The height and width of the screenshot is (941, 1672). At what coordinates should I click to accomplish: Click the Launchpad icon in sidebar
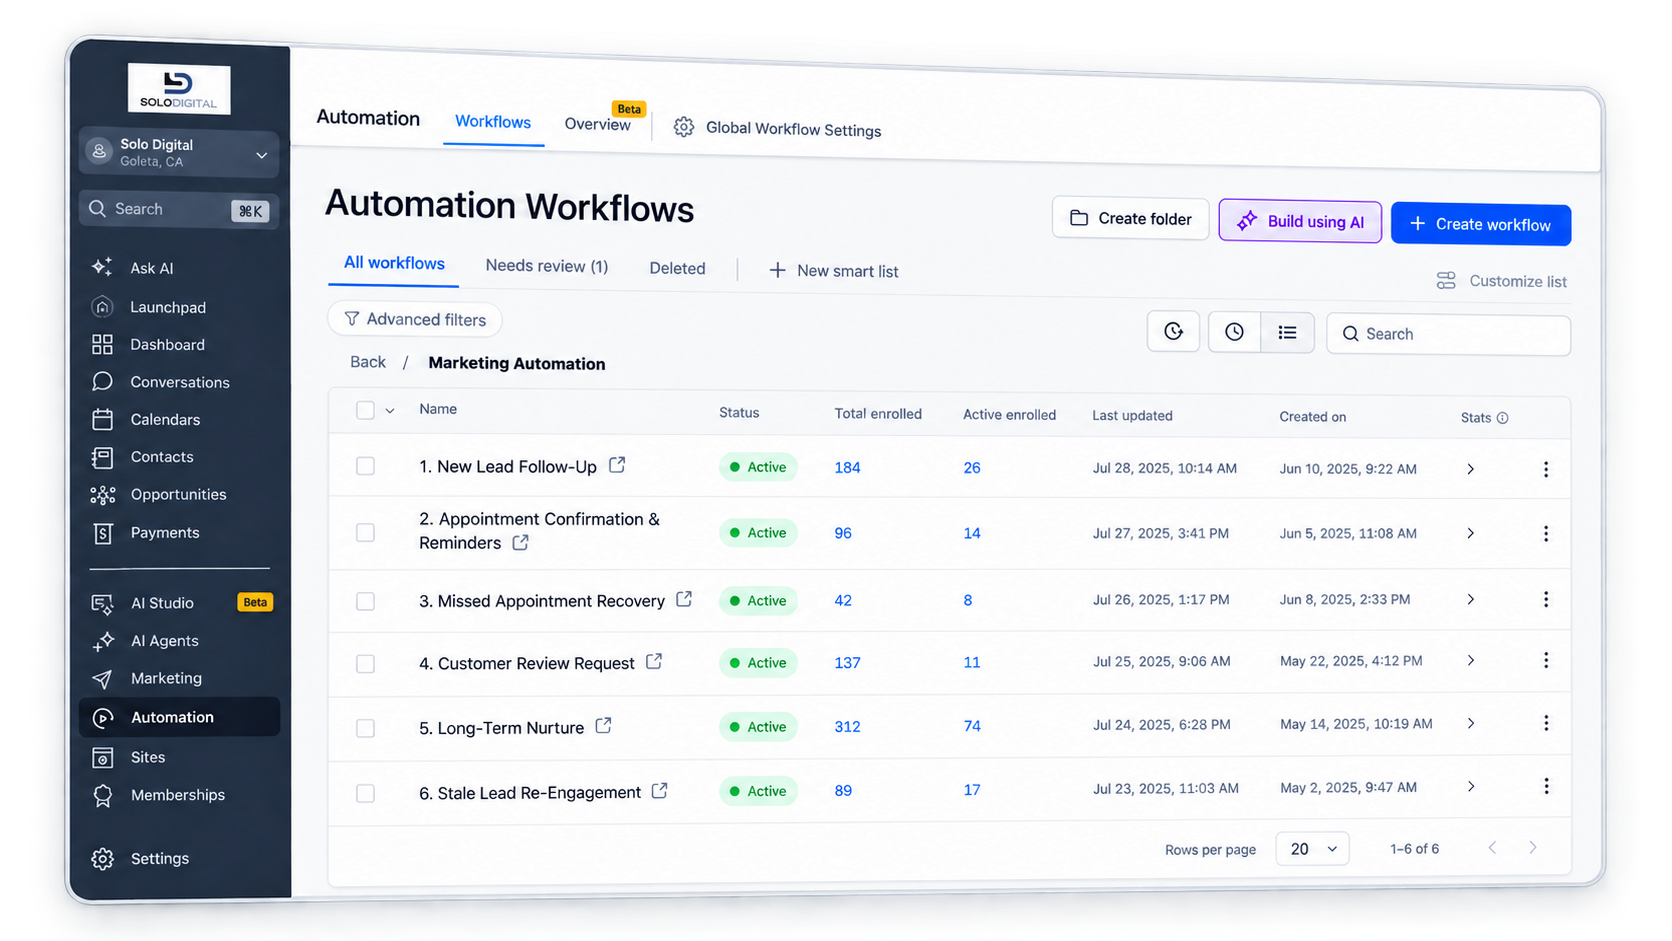pyautogui.click(x=102, y=306)
